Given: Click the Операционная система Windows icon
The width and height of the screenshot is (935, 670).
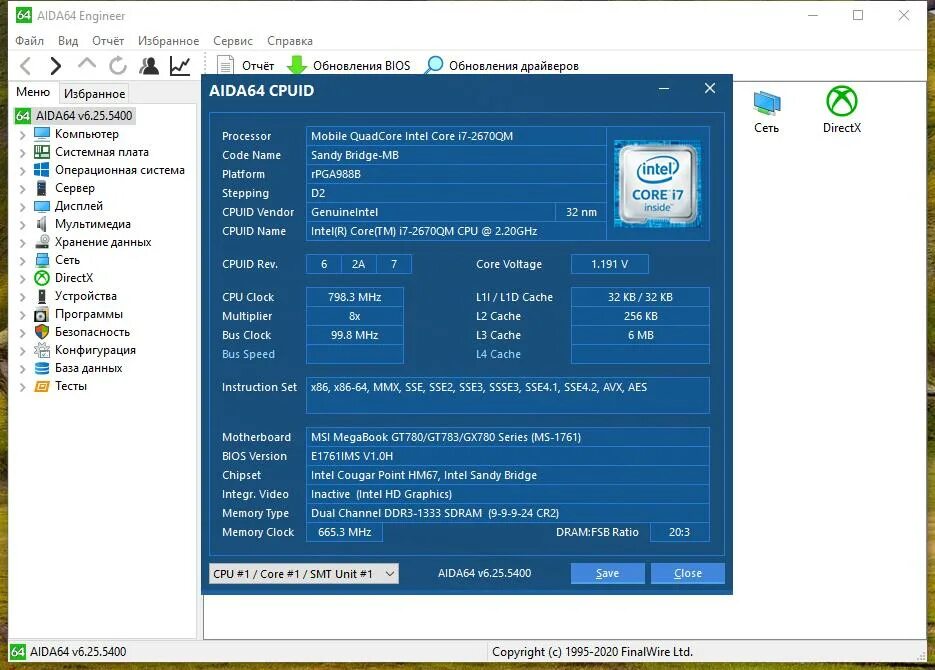Looking at the screenshot, I should (42, 169).
